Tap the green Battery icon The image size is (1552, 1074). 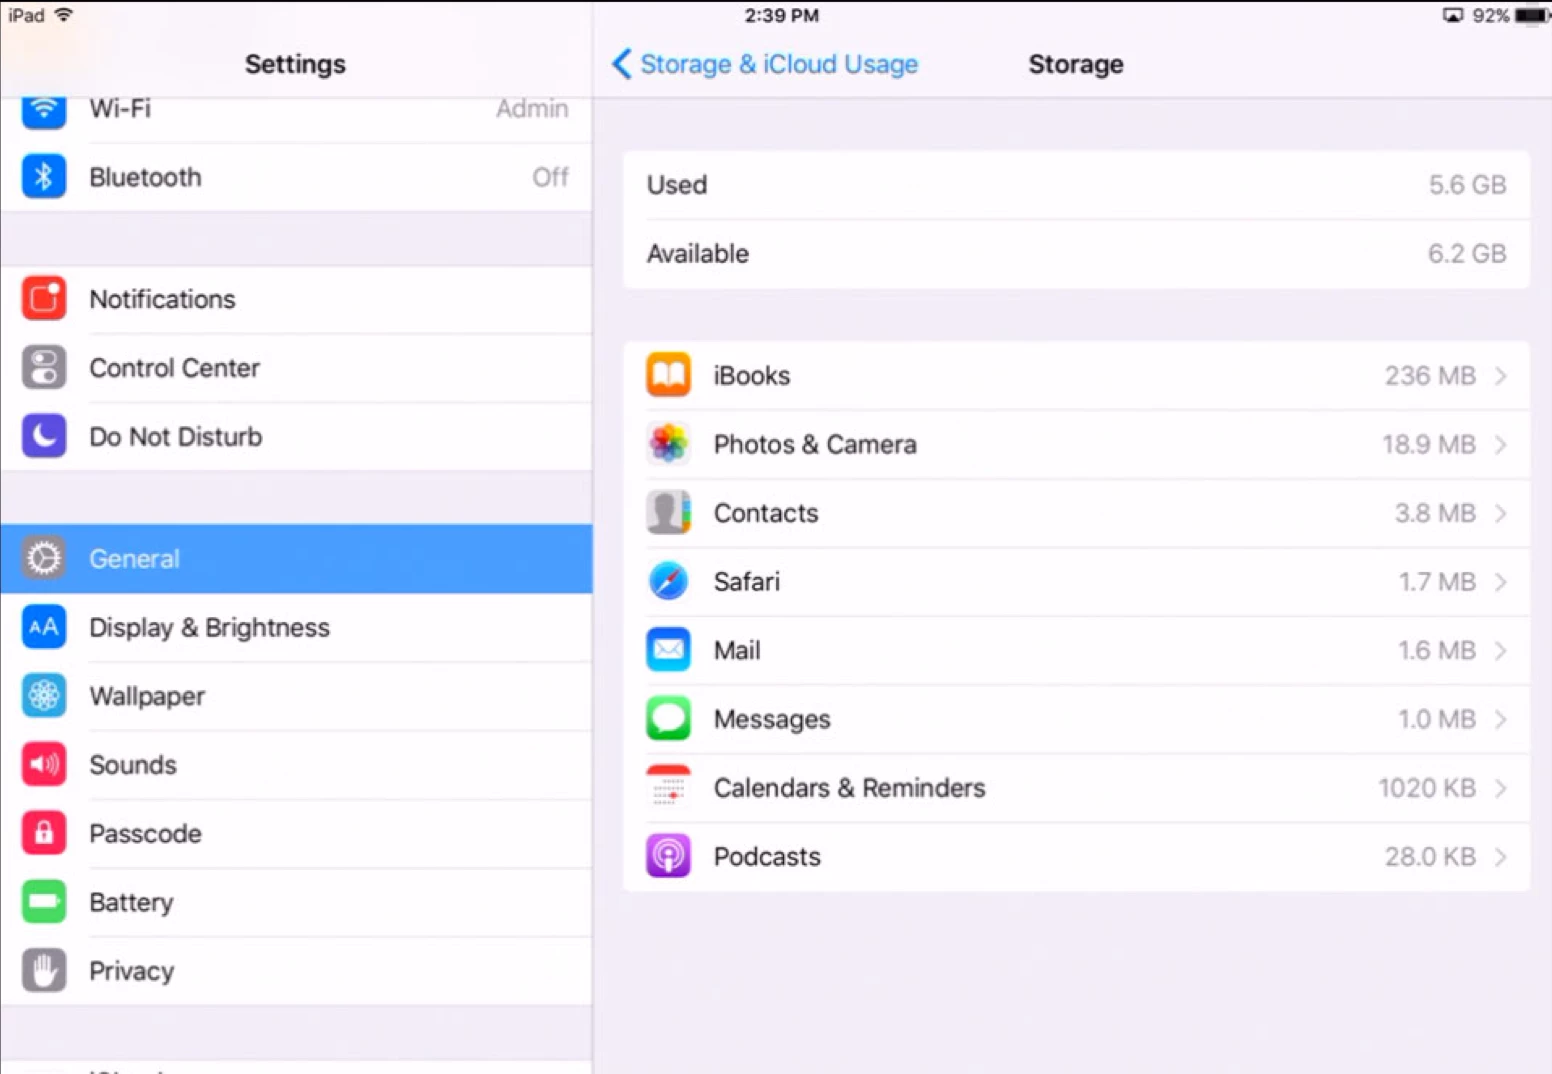(x=44, y=902)
